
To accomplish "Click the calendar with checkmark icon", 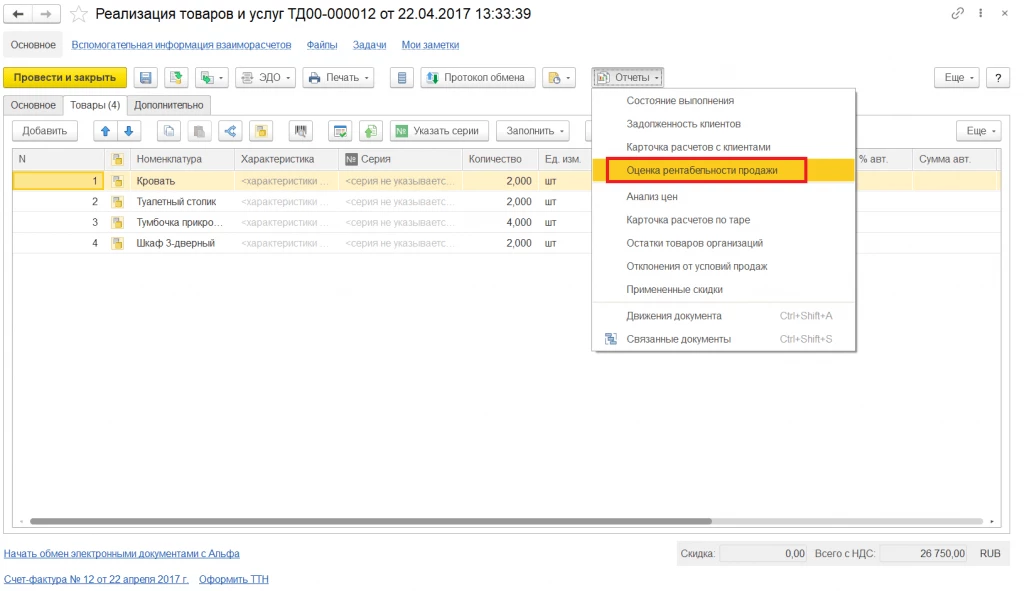I will [340, 131].
